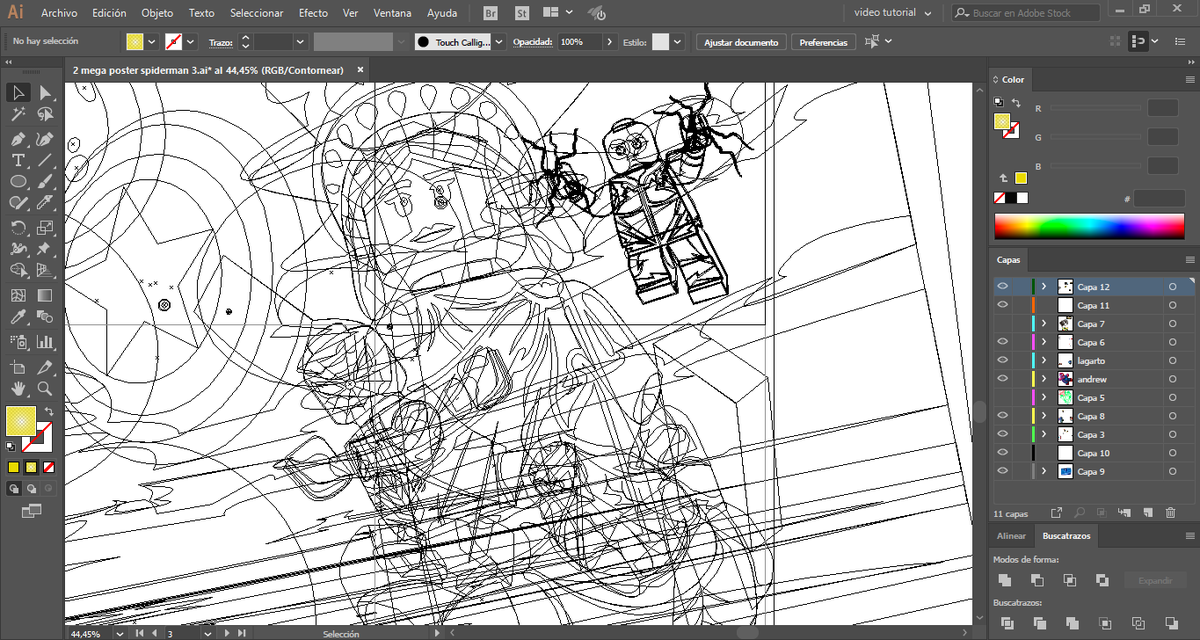1200x640 pixels.
Task: Click the large yellow fill swatch in toolbox
Action: pyautogui.click(x=20, y=420)
